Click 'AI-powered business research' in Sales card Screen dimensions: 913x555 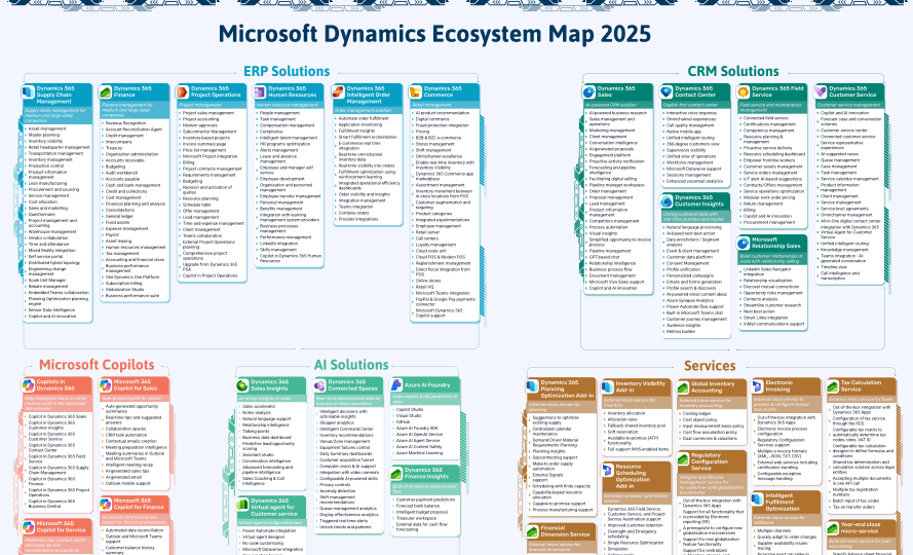[618, 113]
